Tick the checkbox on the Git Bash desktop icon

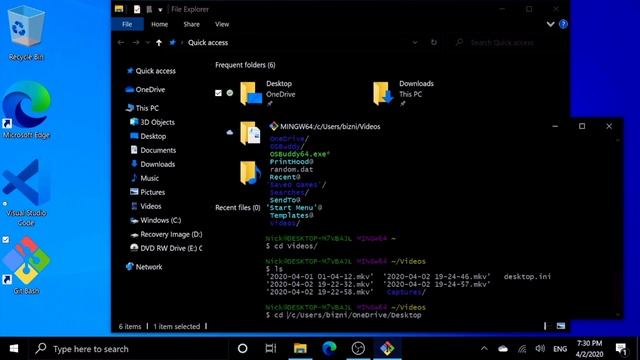tap(6, 240)
